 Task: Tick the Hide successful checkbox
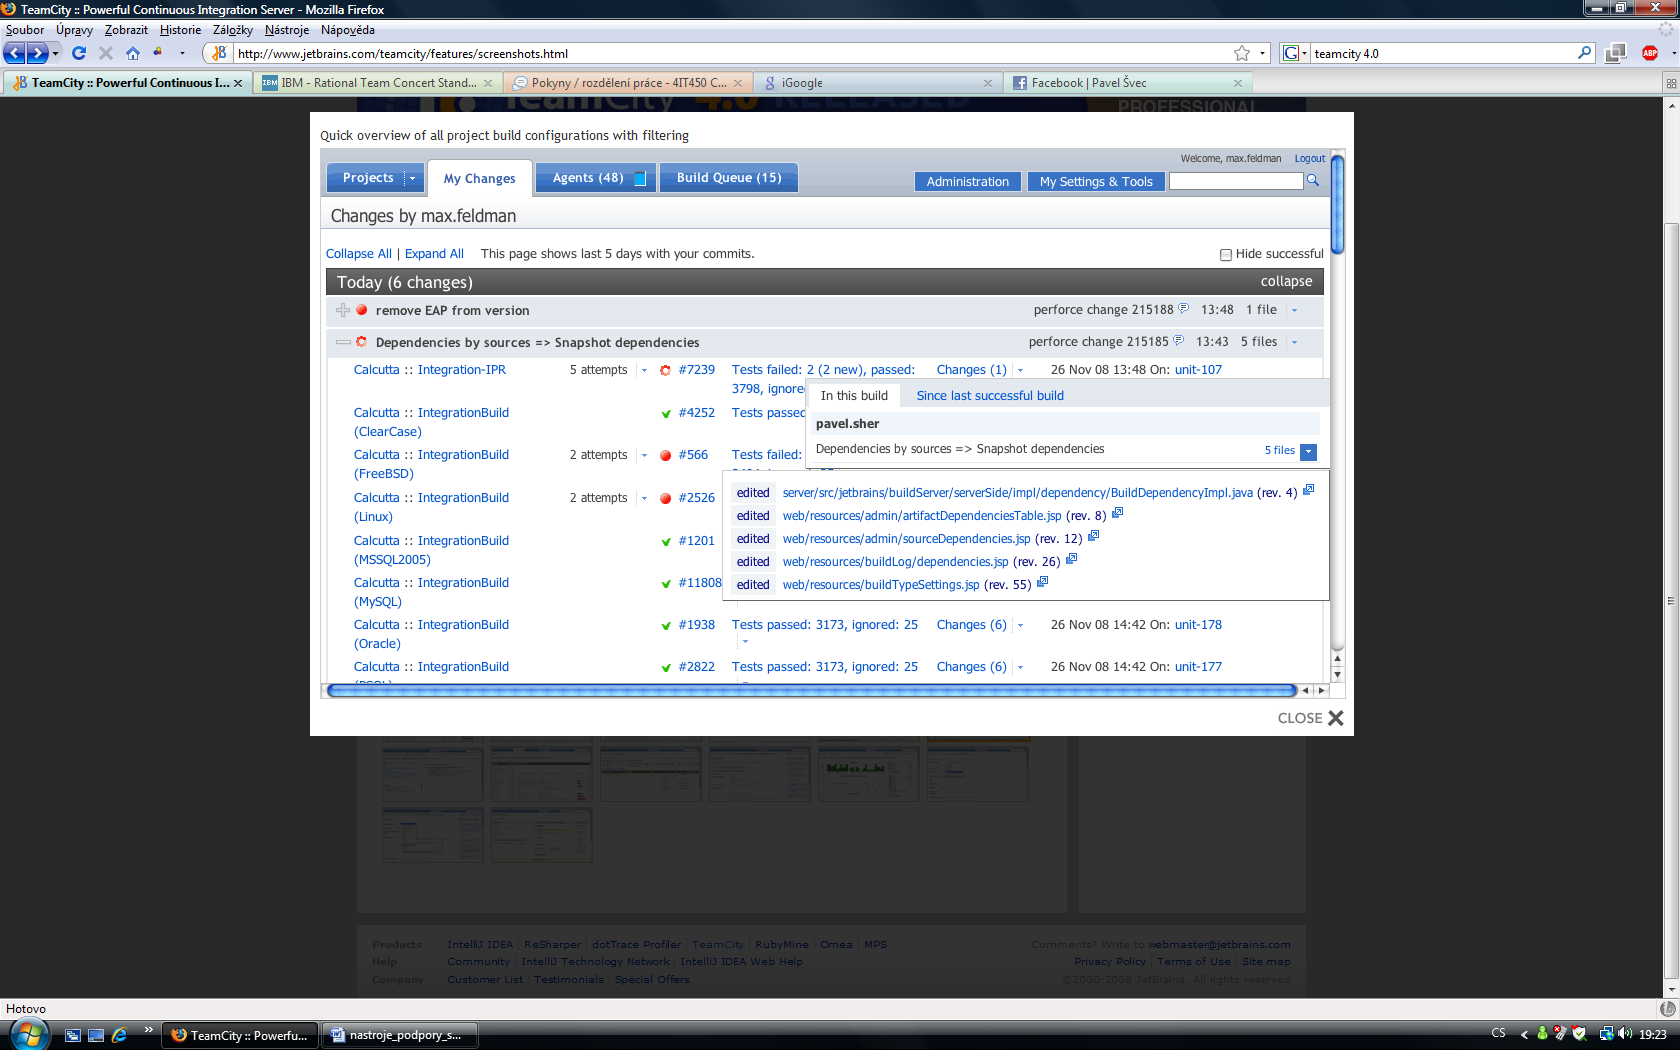click(1226, 255)
